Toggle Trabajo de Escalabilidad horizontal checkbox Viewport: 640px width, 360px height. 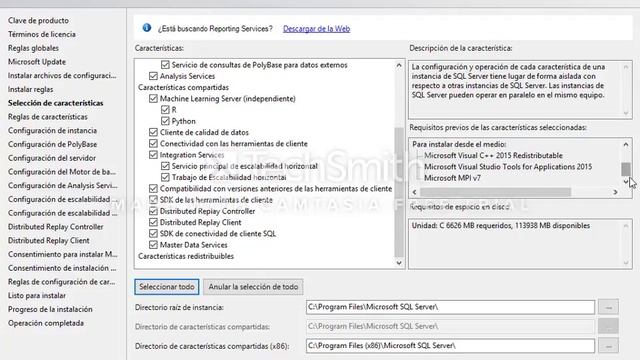165,177
